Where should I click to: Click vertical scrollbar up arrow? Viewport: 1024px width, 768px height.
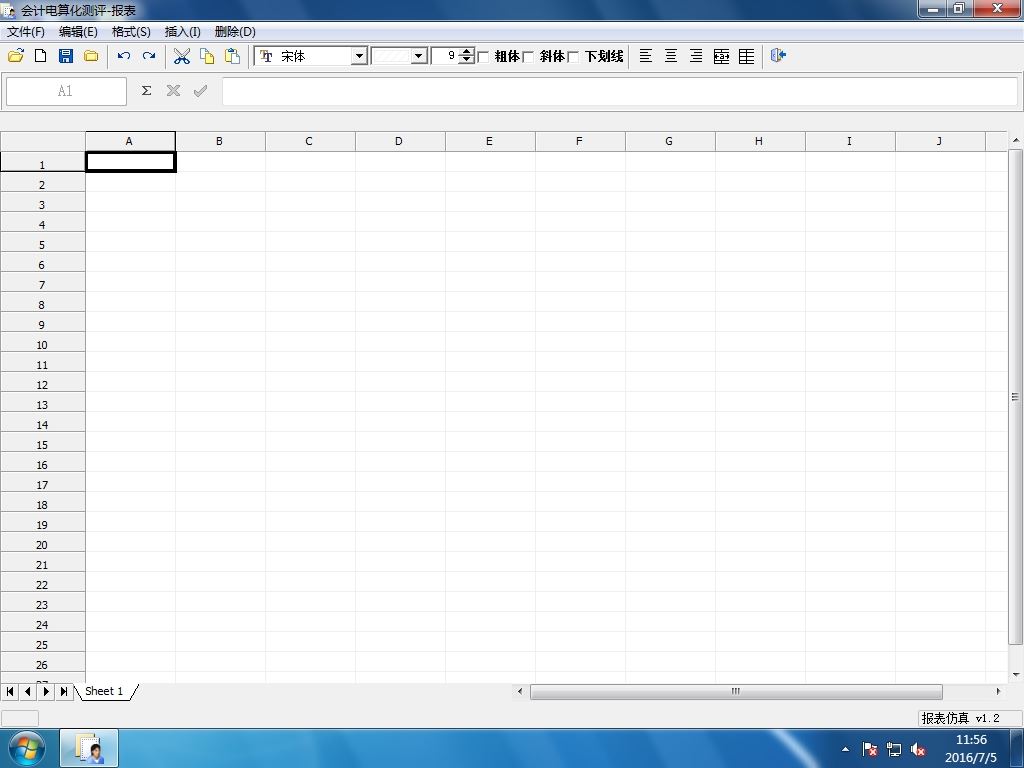(1016, 140)
